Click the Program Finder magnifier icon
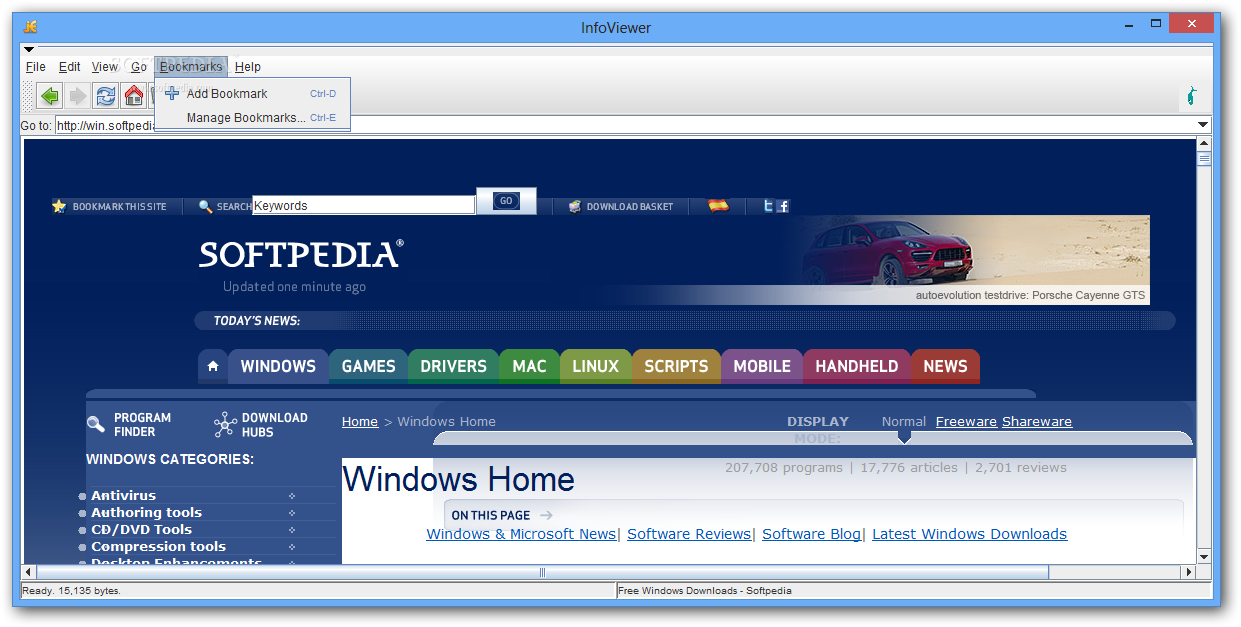The image size is (1241, 627). coord(96,424)
